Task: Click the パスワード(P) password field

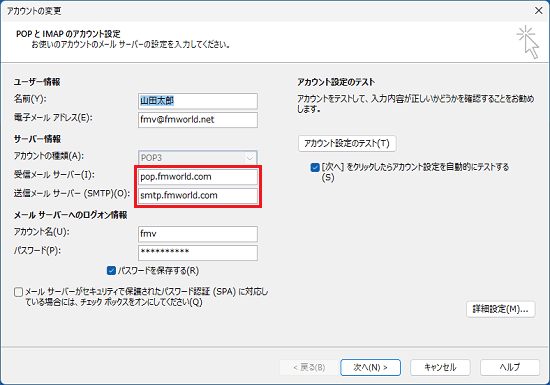Action: [198, 252]
